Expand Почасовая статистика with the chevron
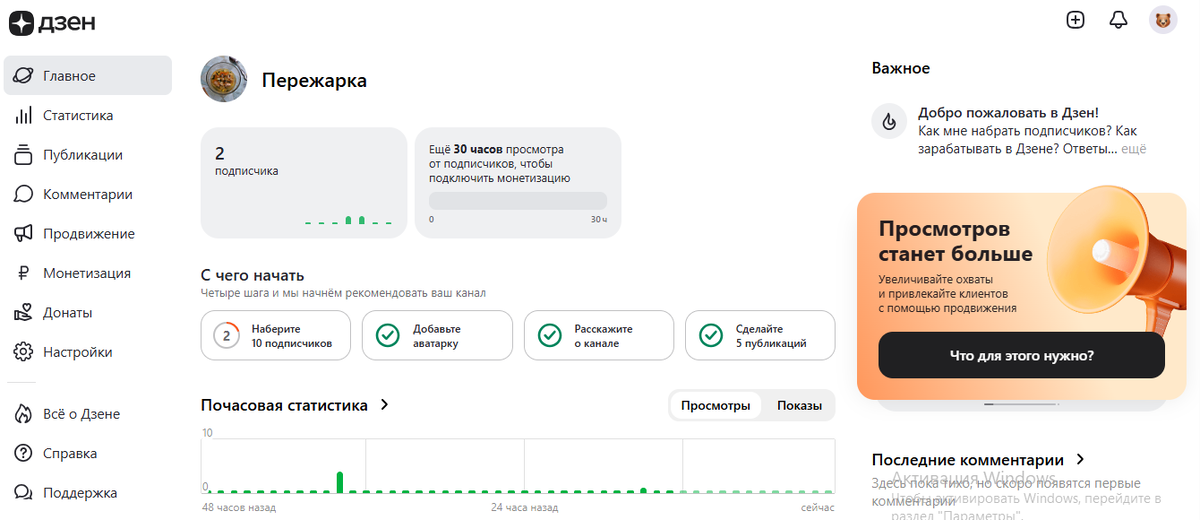1200x520 pixels. (384, 405)
